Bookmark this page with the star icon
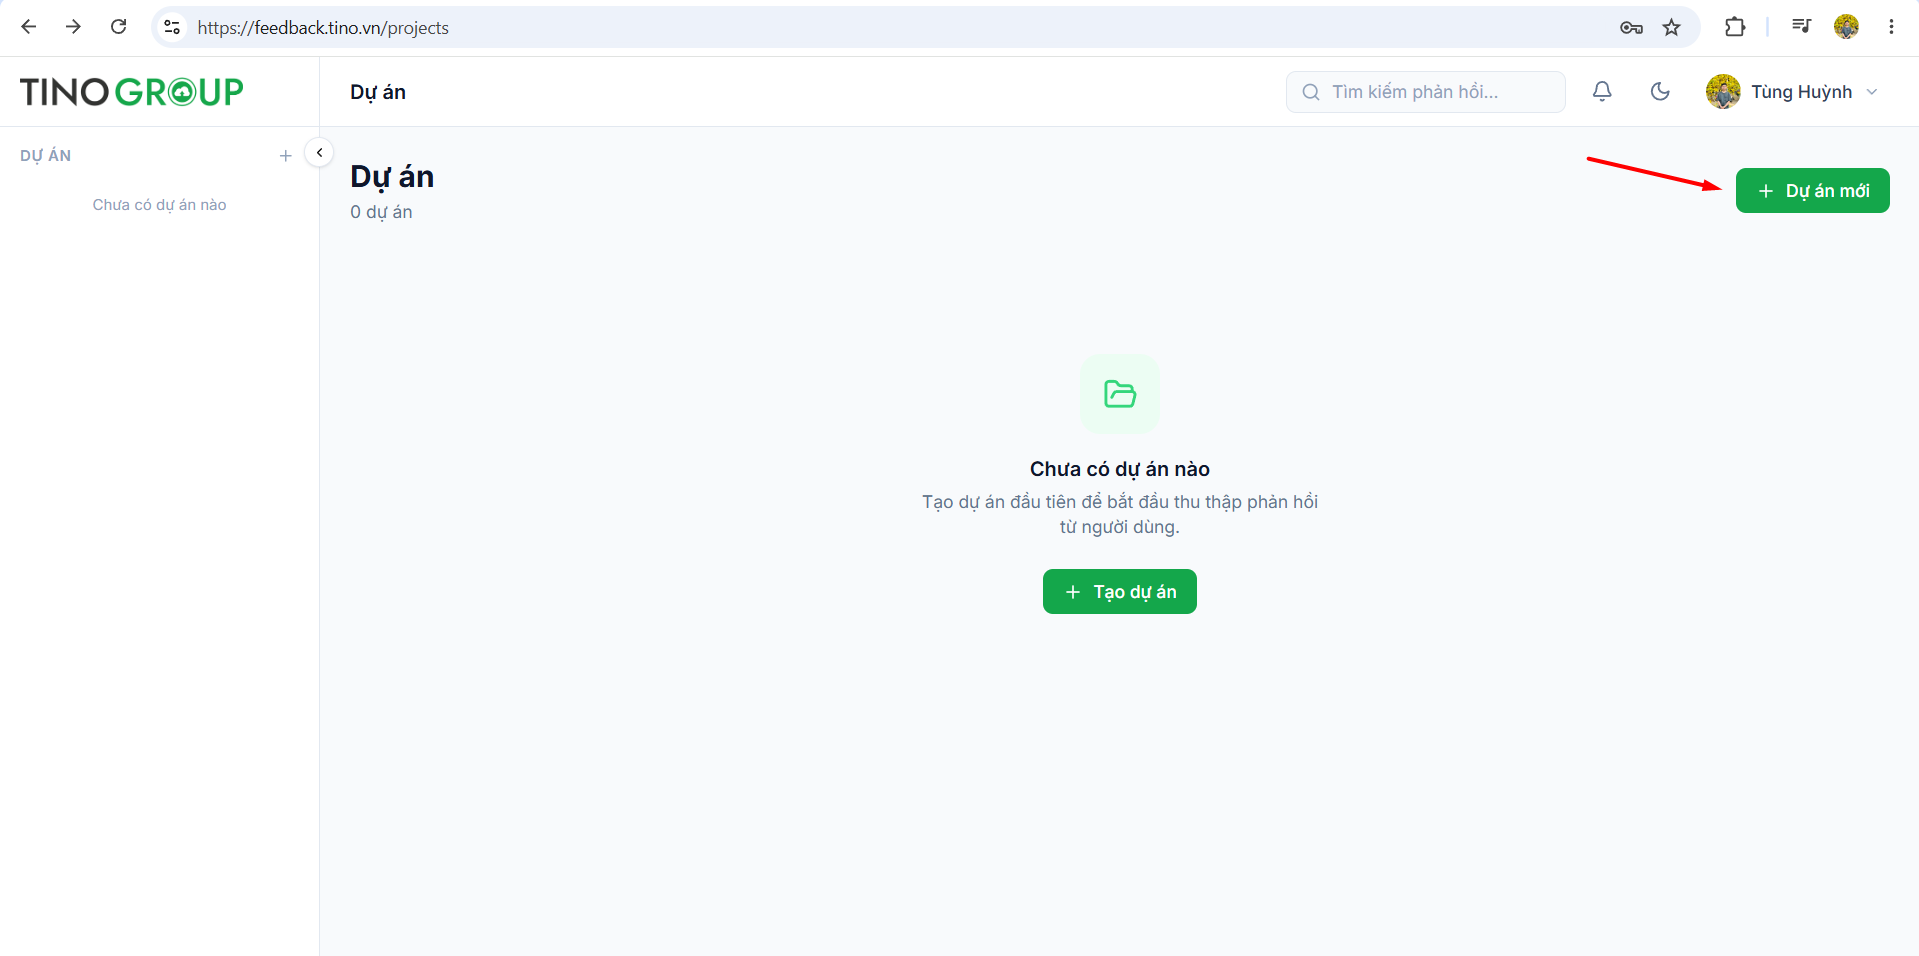The height and width of the screenshot is (956, 1919). click(1672, 28)
